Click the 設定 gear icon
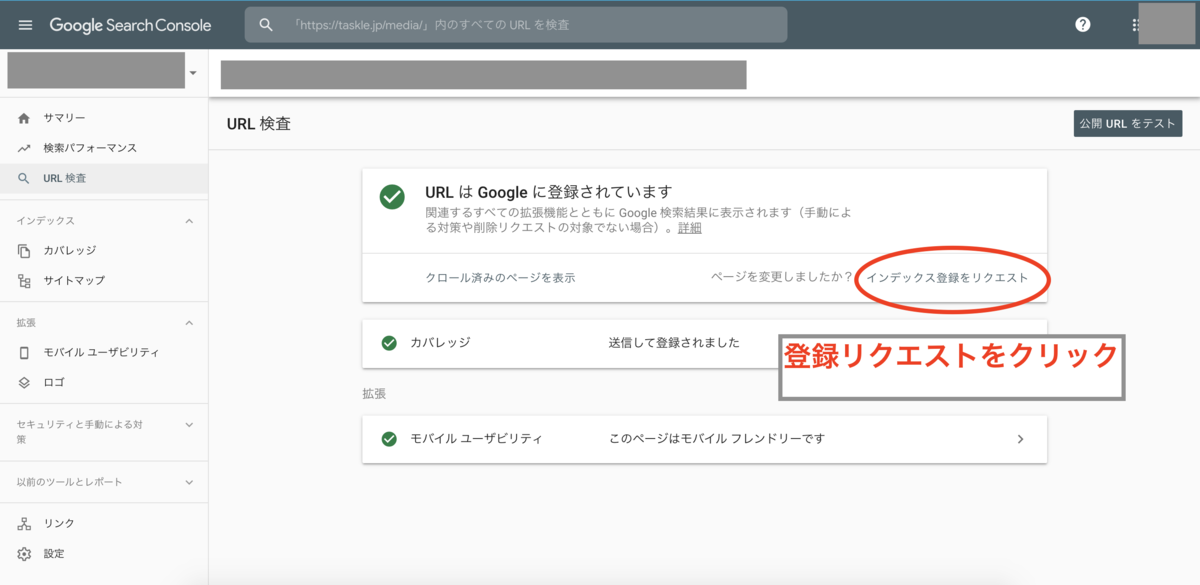This screenshot has height=585, width=1200. click(x=24, y=553)
